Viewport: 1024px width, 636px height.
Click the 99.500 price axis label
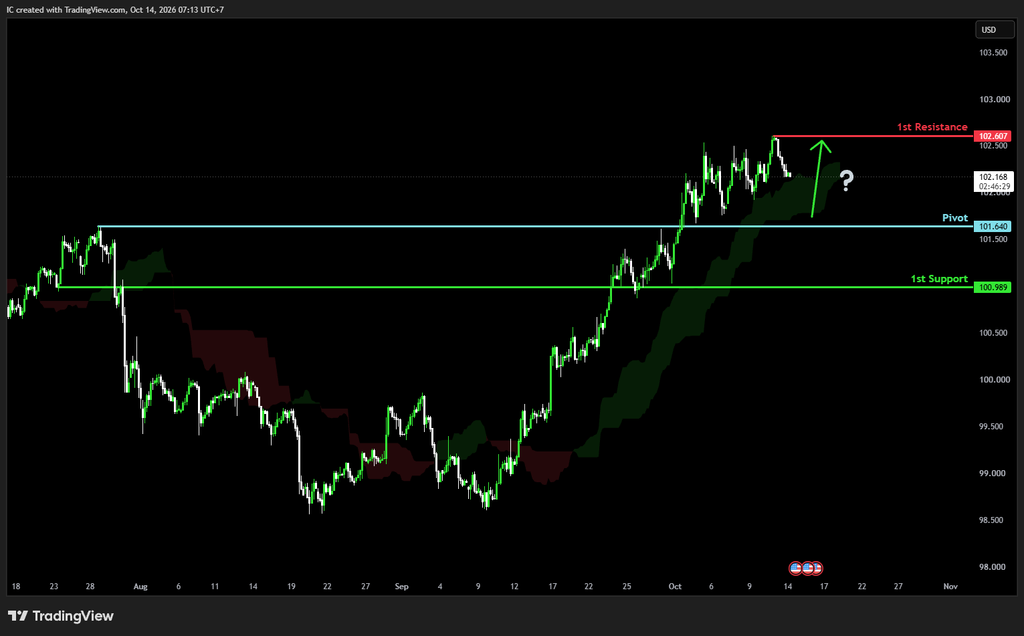tap(991, 426)
